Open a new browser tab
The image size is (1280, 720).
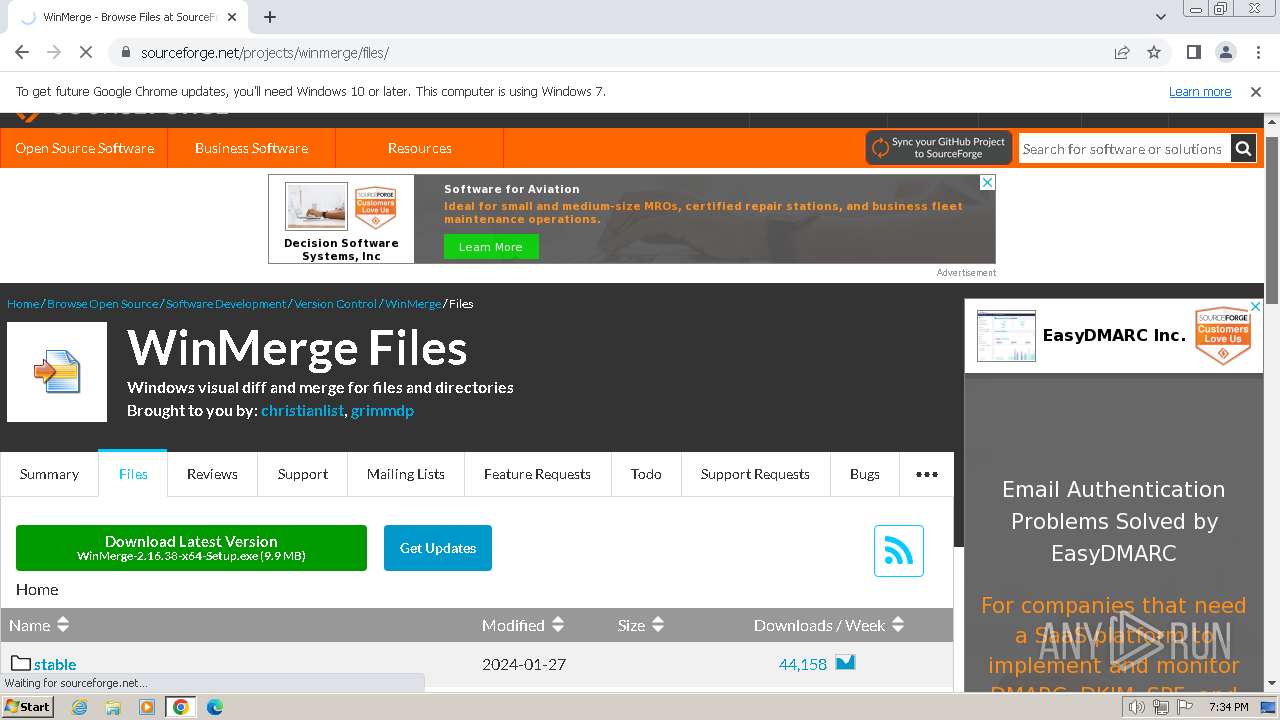(270, 17)
